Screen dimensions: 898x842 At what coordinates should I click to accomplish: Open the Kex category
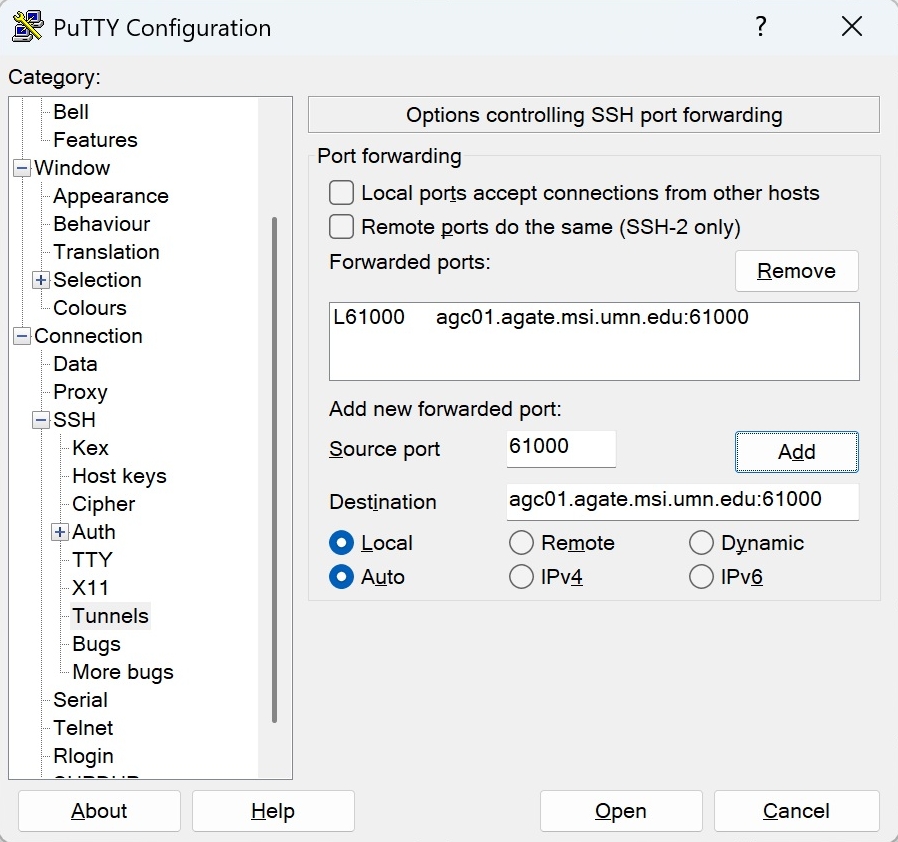pyautogui.click(x=90, y=448)
